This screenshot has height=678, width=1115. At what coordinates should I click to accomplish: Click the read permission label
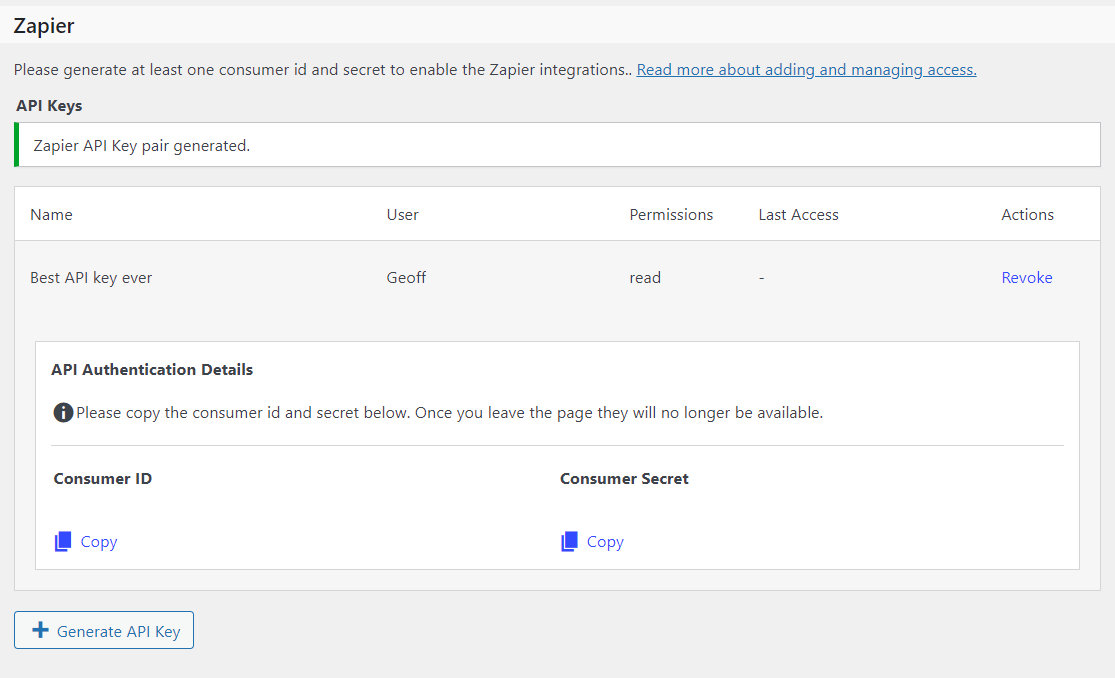point(645,277)
